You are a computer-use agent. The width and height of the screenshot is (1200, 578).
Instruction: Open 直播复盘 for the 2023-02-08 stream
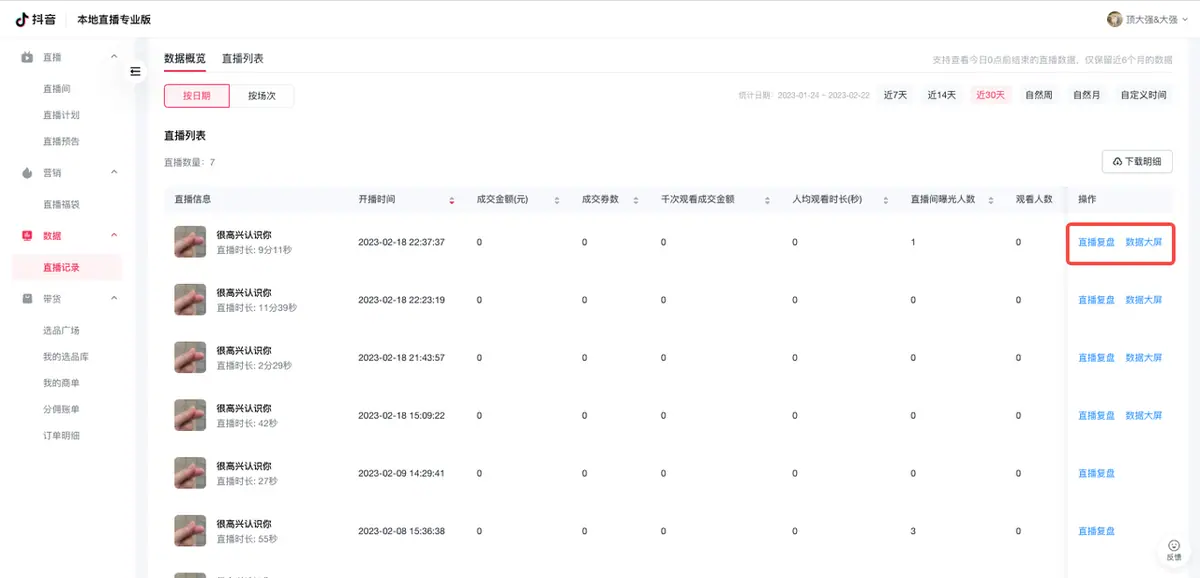1096,532
